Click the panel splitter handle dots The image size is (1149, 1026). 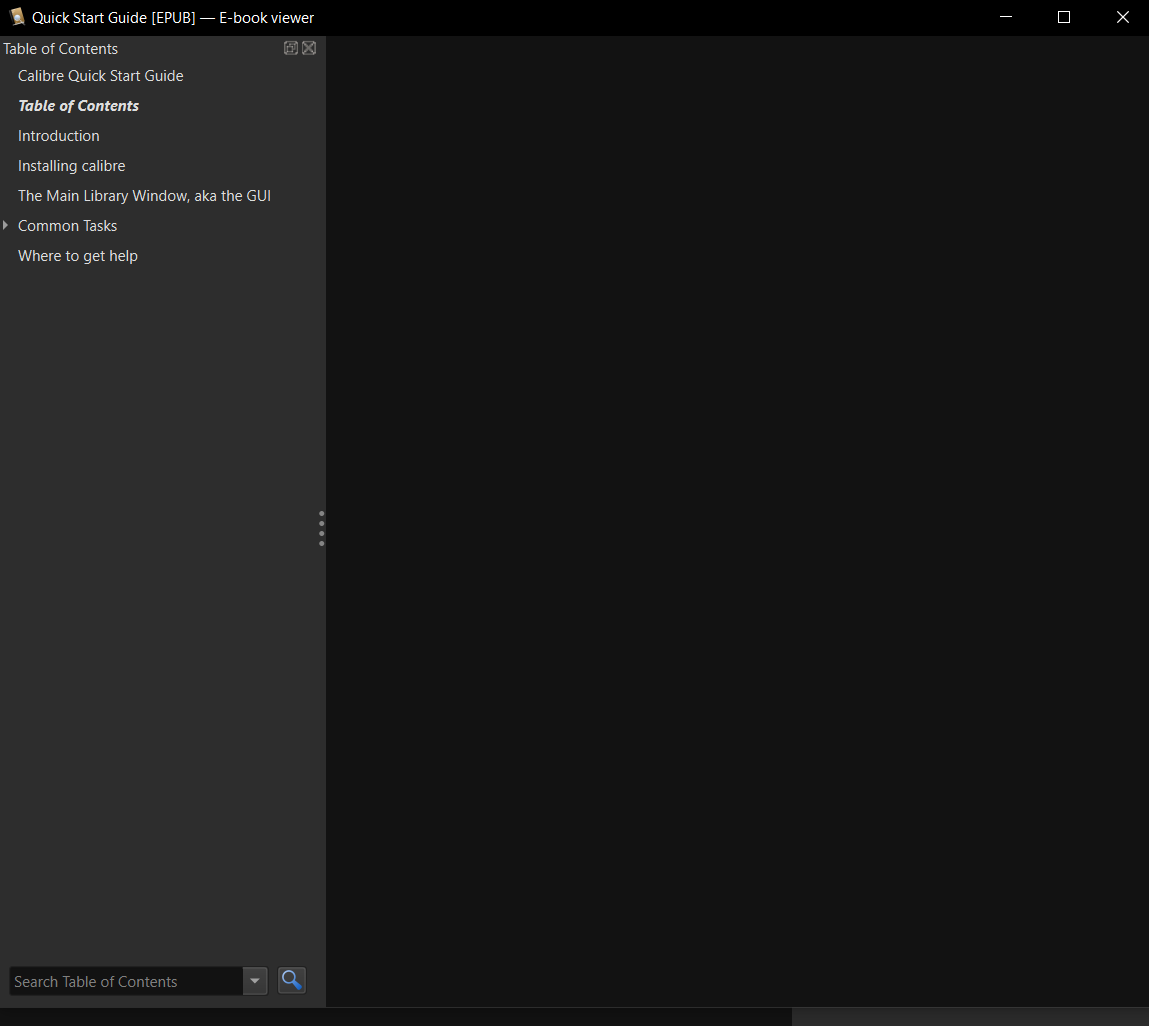322,528
